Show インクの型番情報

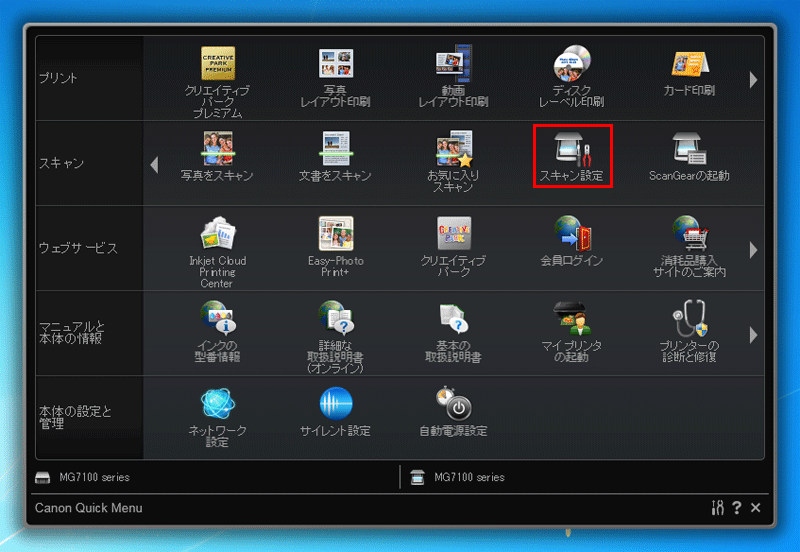[x=218, y=332]
